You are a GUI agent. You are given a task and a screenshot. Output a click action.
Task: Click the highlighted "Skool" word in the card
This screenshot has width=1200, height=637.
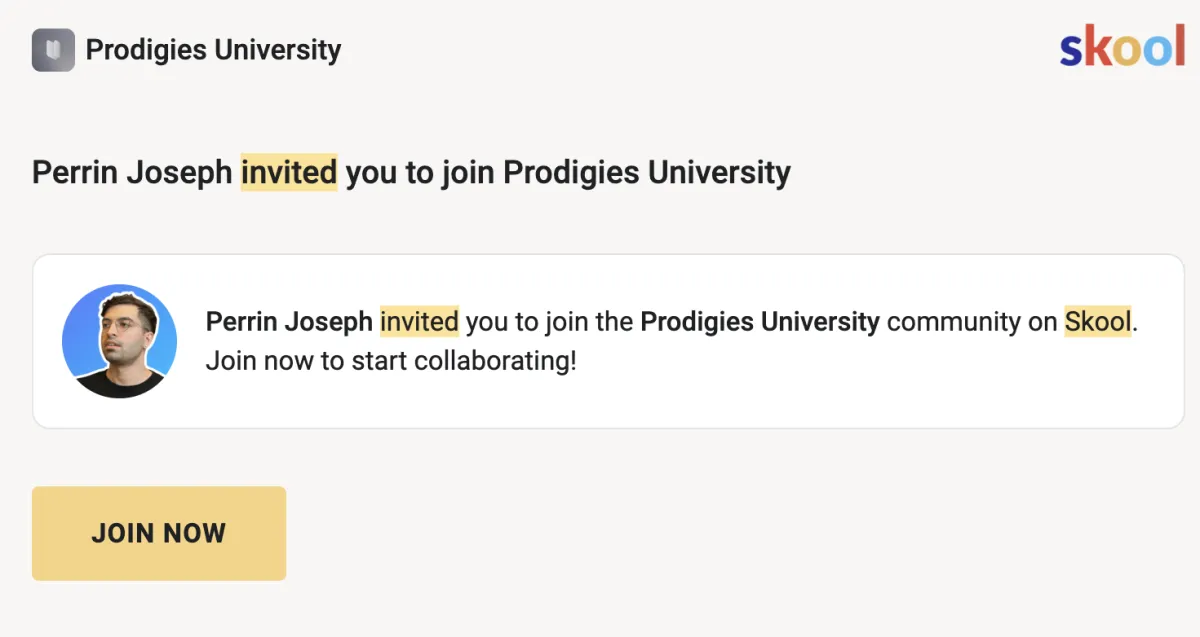(1098, 322)
